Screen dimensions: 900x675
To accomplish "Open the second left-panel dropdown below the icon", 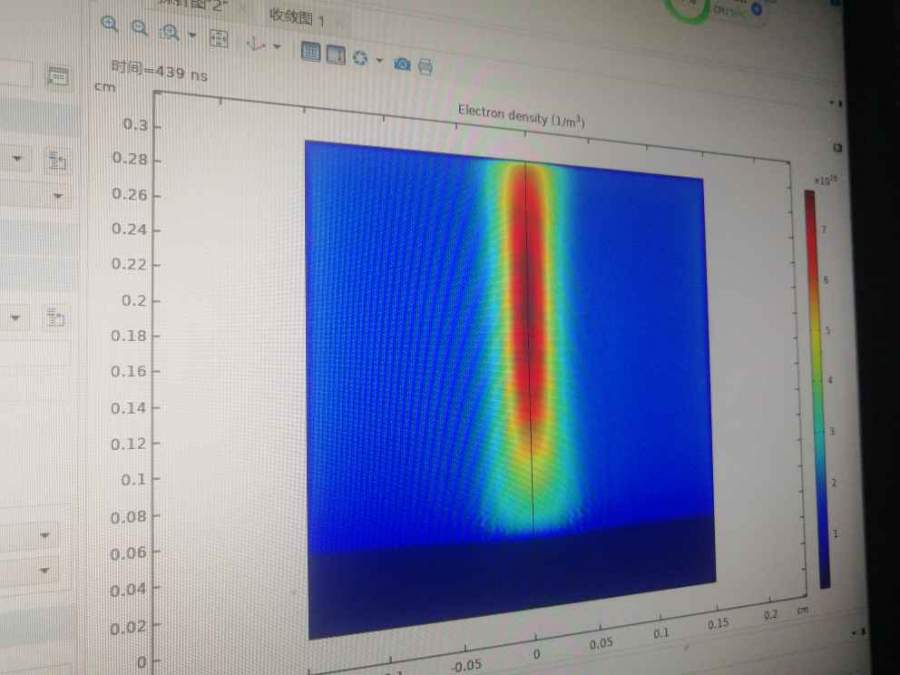I will (58, 196).
